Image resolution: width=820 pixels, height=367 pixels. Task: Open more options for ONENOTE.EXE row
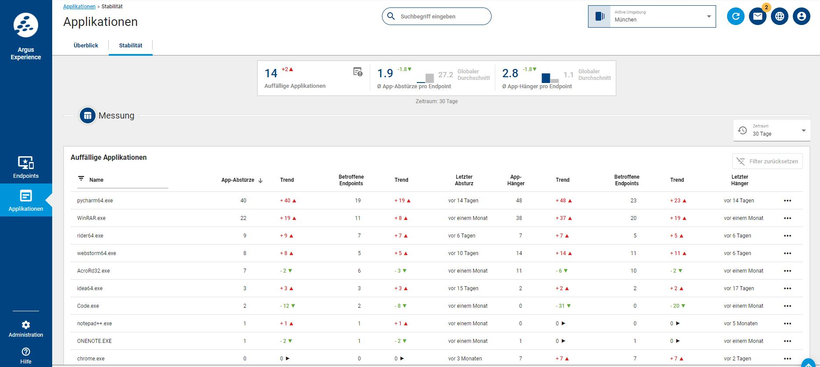click(x=787, y=341)
